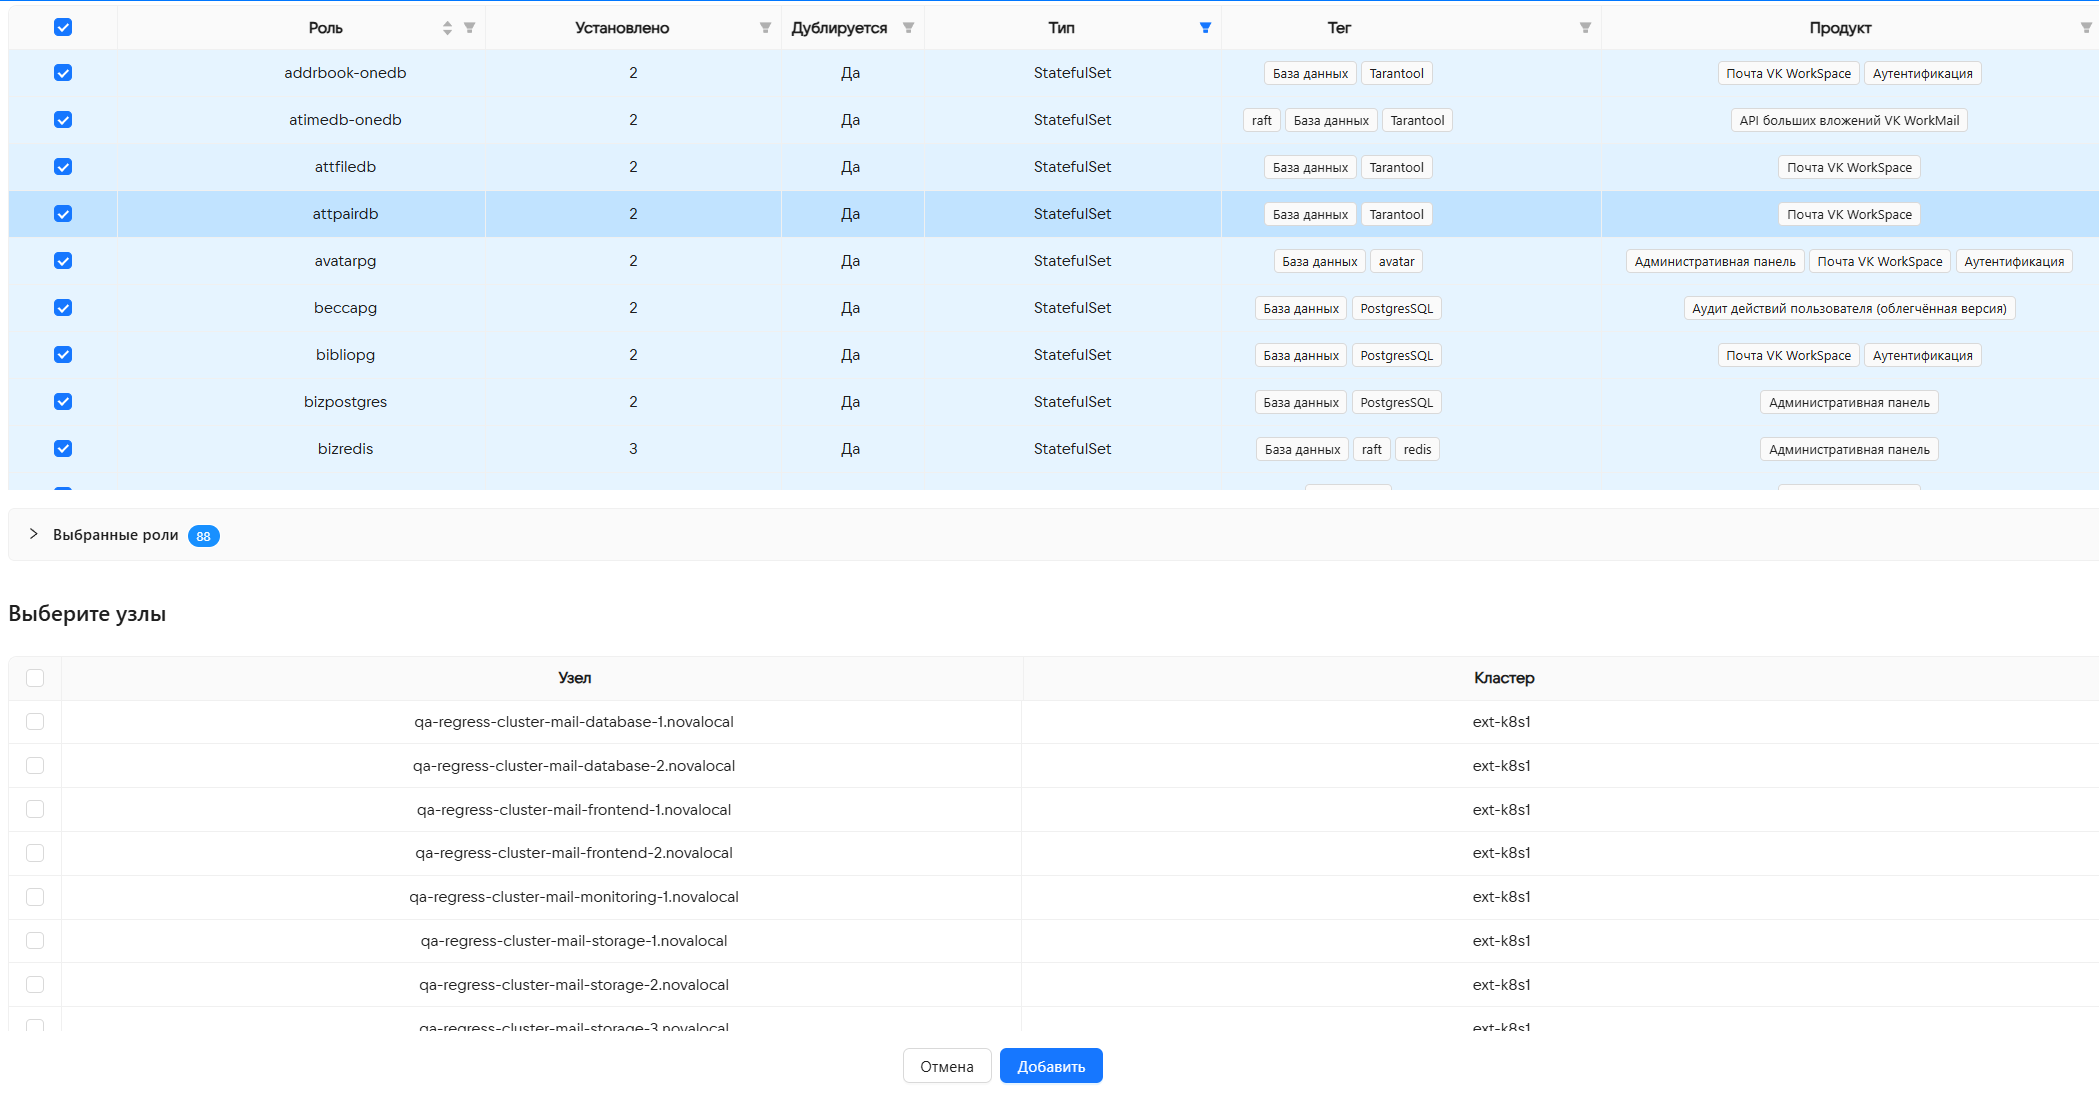Click the Административная панель tag in bizpostgres row
Viewport: 2099px width, 1100px height.
pos(1849,402)
